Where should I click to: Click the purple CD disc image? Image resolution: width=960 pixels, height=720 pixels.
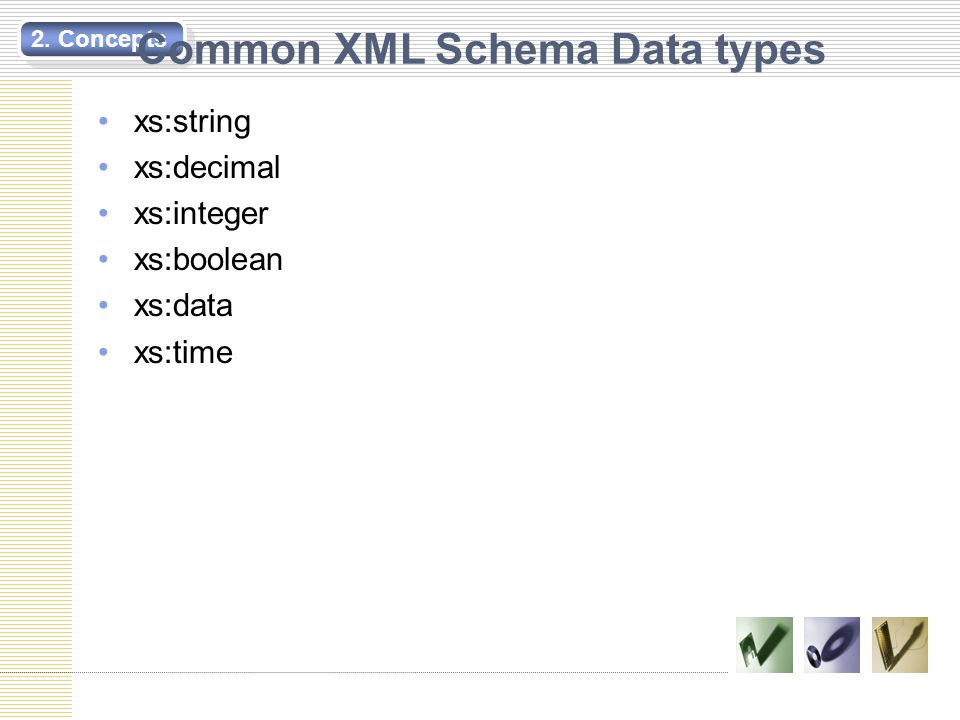[831, 645]
